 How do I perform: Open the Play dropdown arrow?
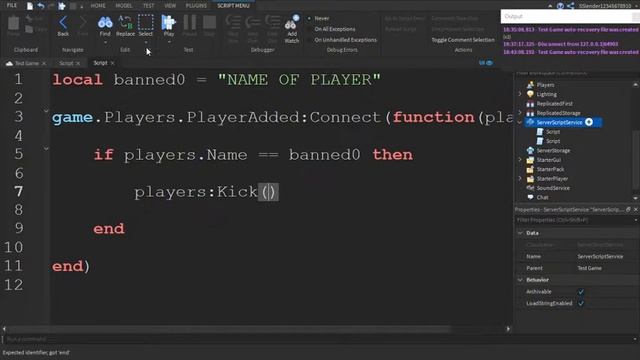pos(169,42)
